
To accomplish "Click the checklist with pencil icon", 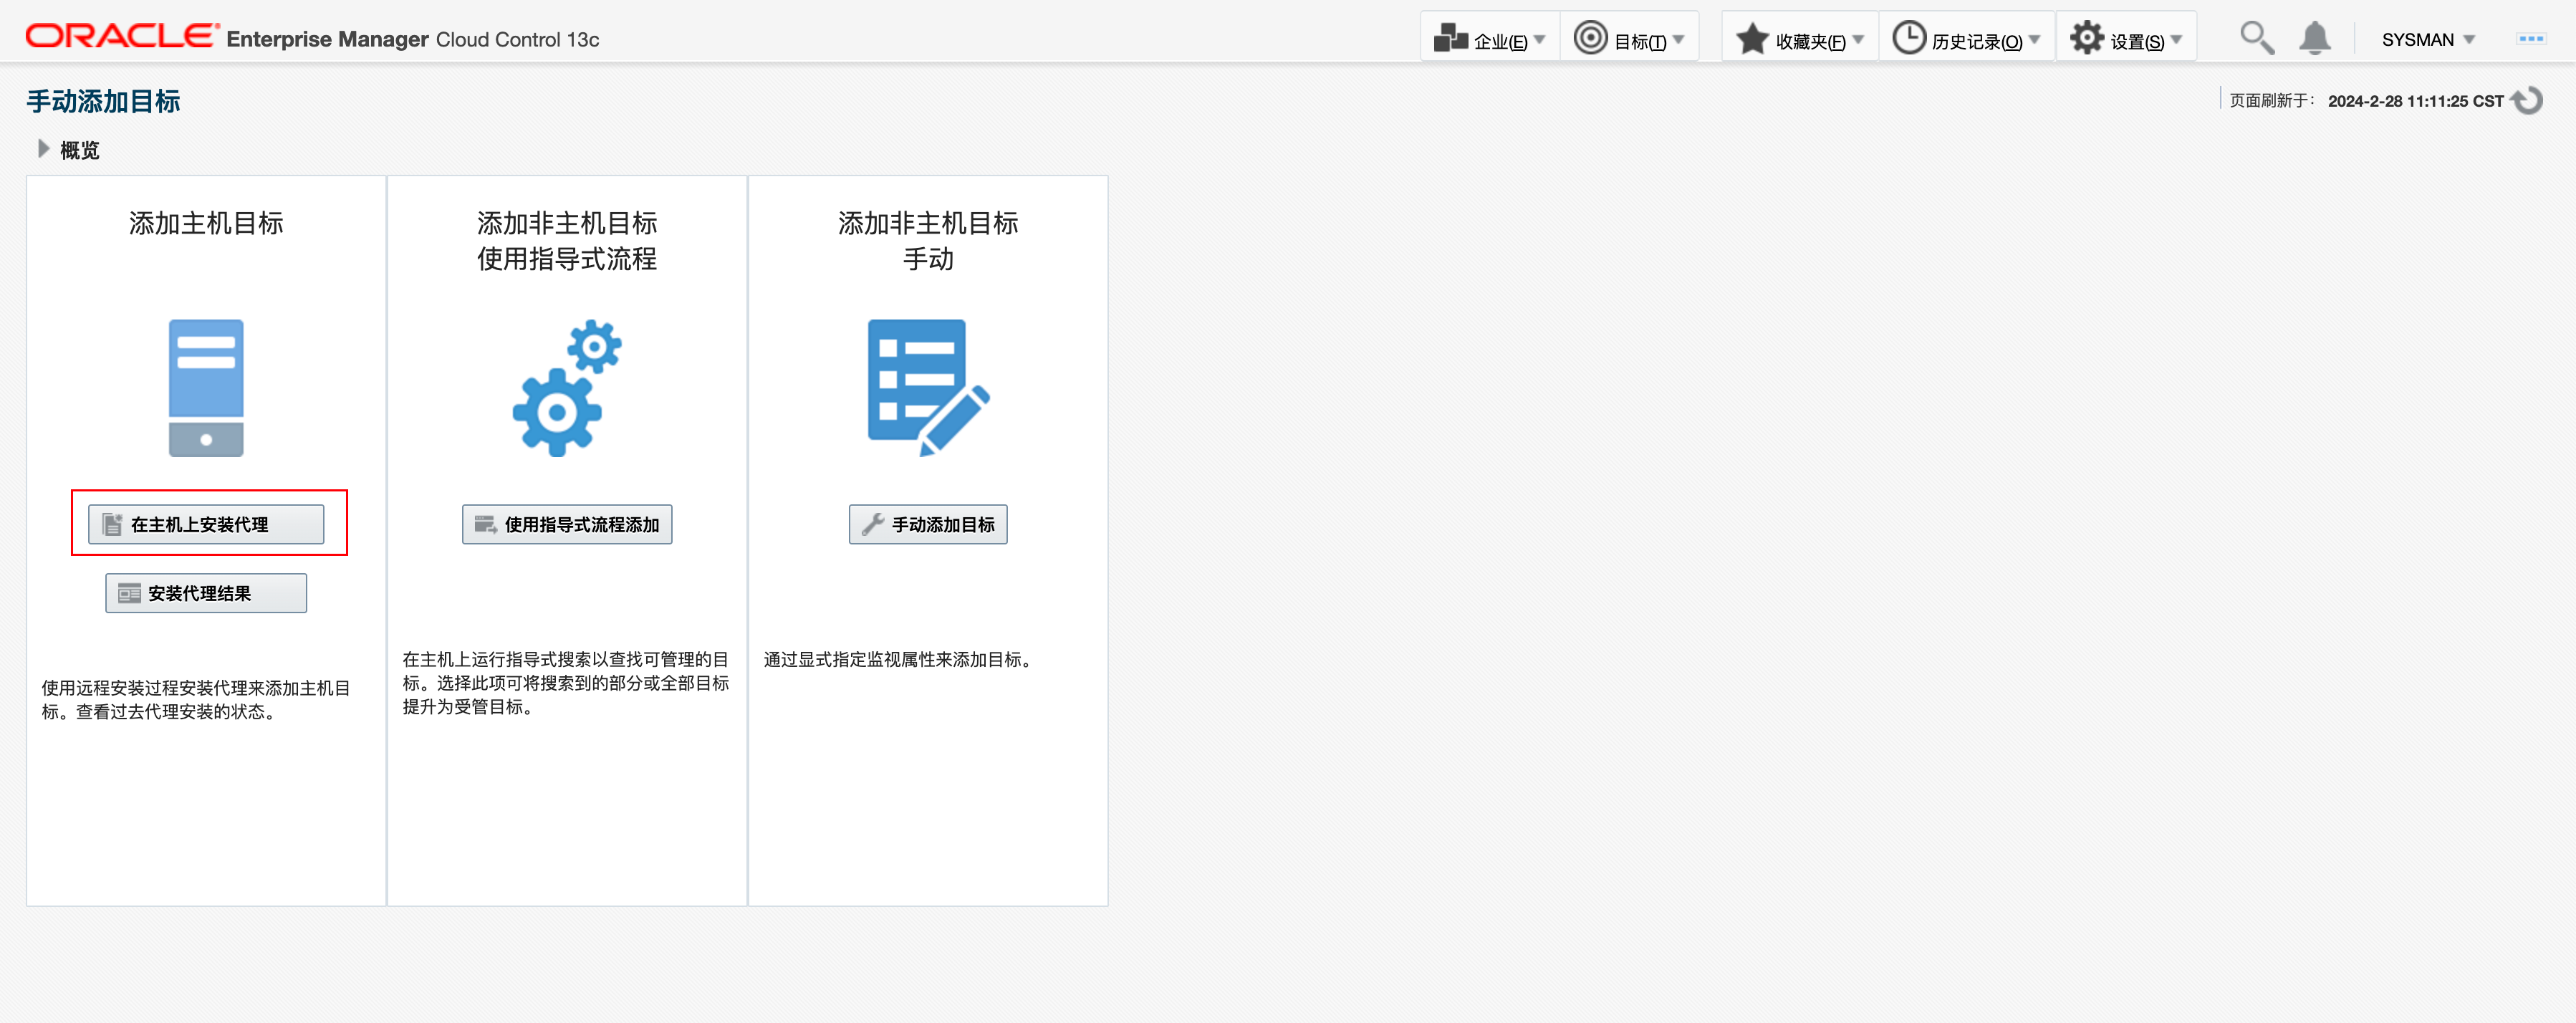I will 927,388.
